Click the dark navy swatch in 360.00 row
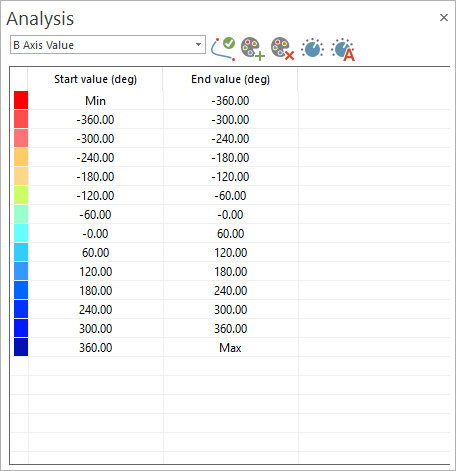 [21, 347]
